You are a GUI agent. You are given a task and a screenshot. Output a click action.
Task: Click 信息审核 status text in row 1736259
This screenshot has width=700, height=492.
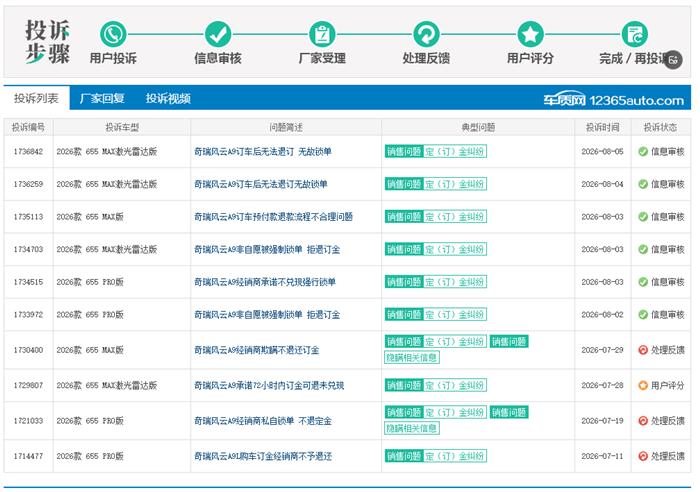tap(667, 184)
